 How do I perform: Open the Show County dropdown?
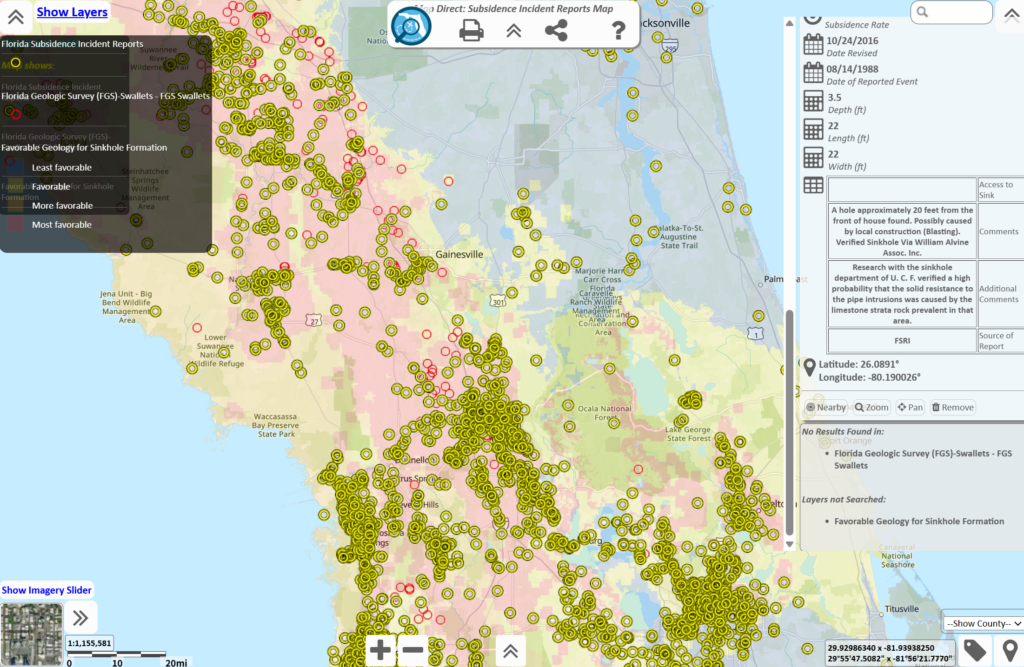point(983,623)
